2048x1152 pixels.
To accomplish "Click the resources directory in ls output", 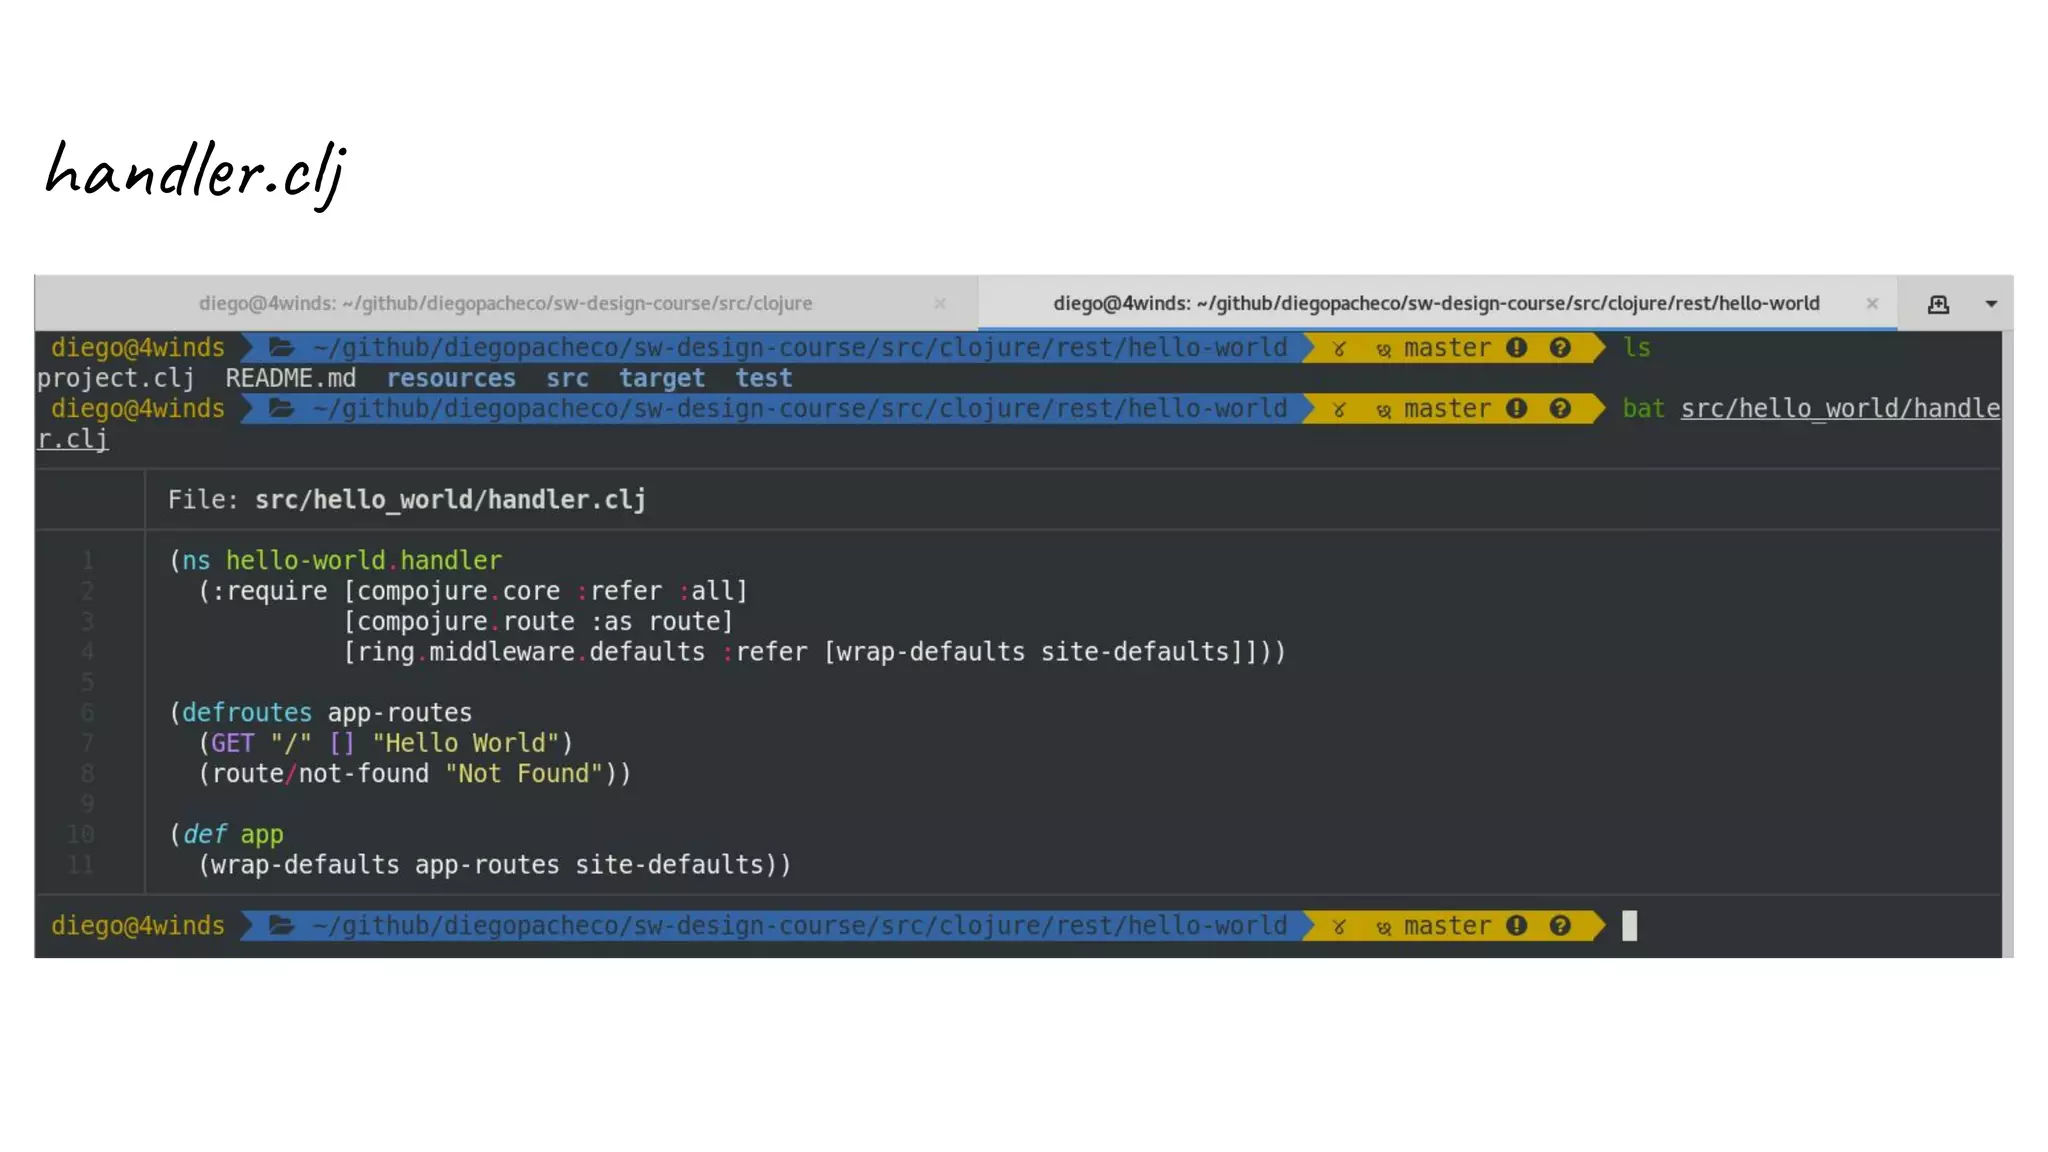I will pyautogui.click(x=451, y=378).
